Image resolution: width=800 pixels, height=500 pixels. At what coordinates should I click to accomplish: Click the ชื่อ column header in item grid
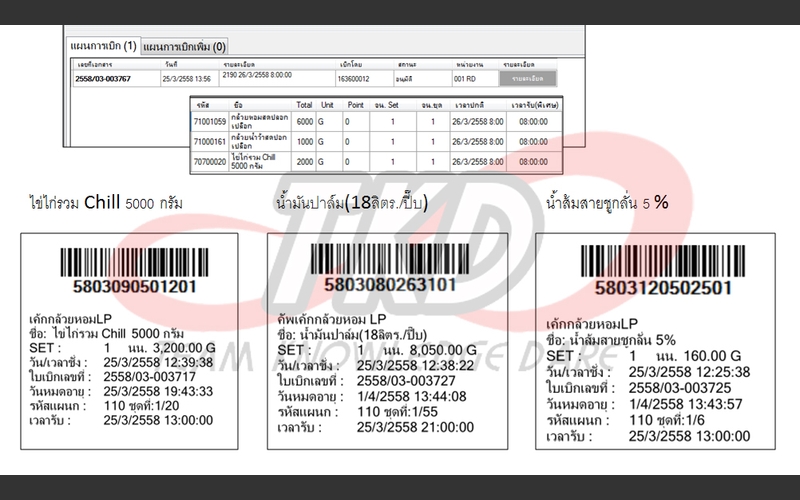238,105
